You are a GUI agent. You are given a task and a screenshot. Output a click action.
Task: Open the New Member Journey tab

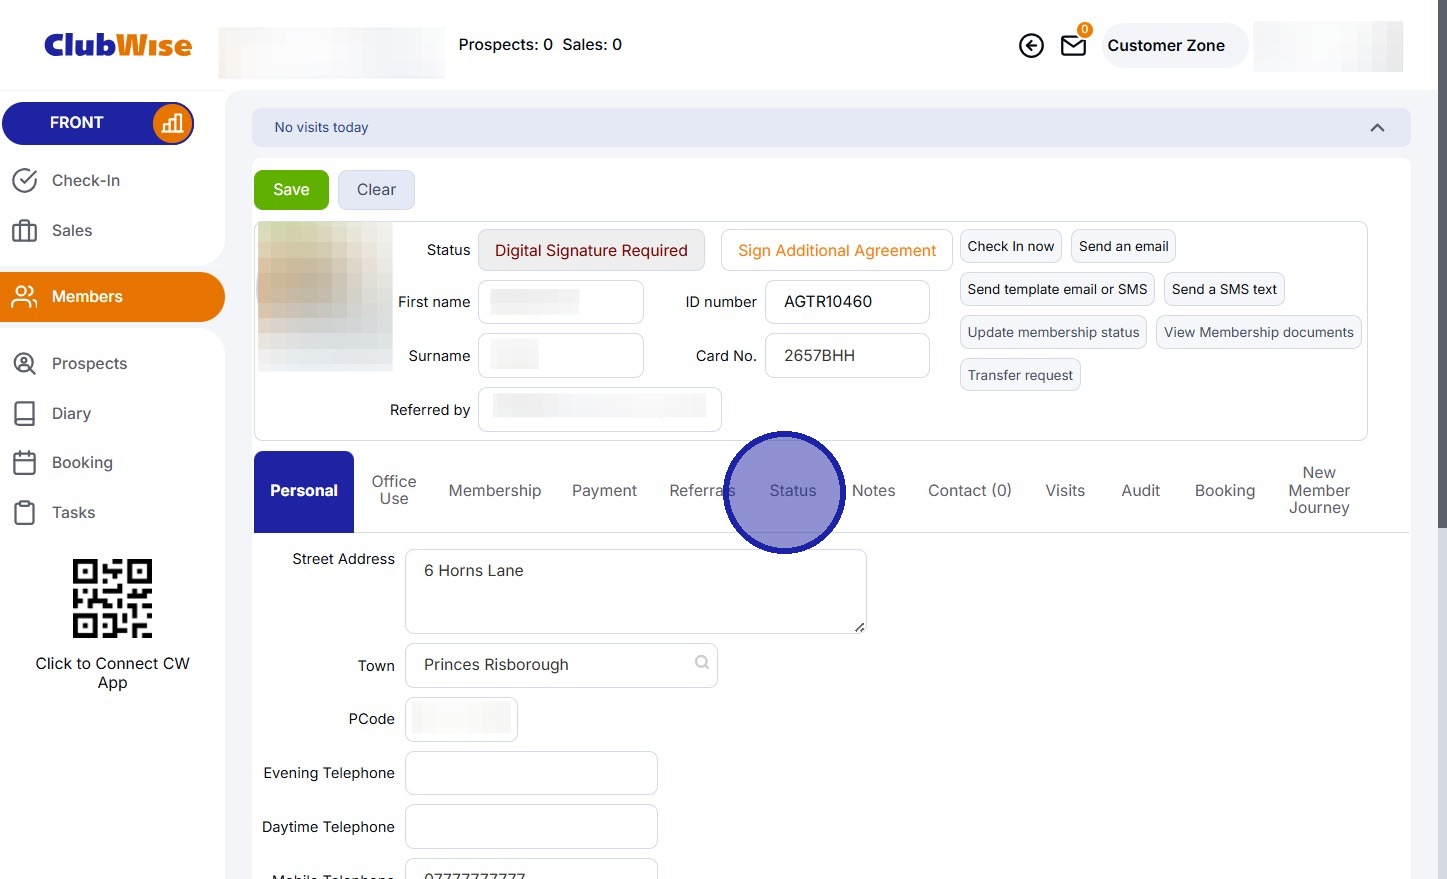click(x=1319, y=491)
